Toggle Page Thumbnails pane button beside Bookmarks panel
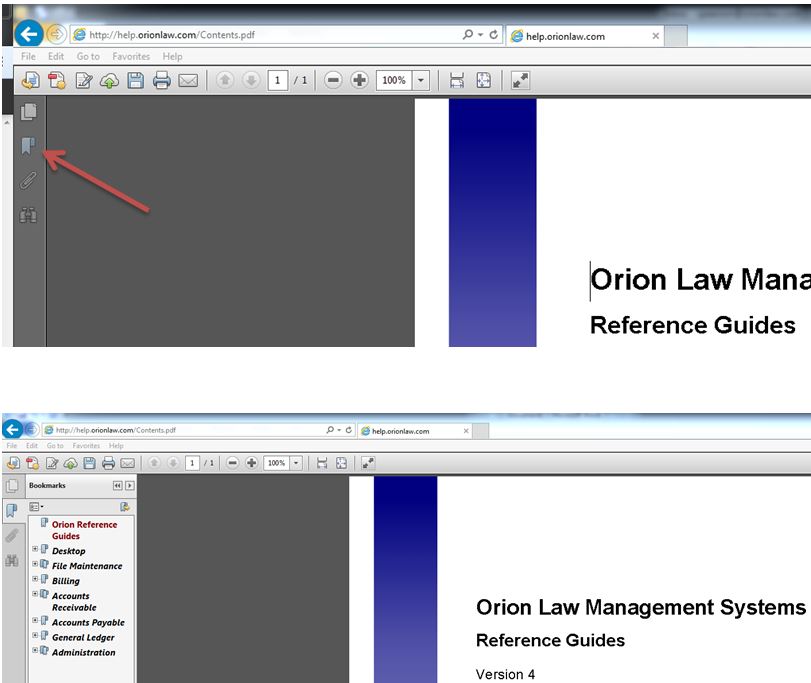The width and height of the screenshot is (811, 683). point(12,485)
